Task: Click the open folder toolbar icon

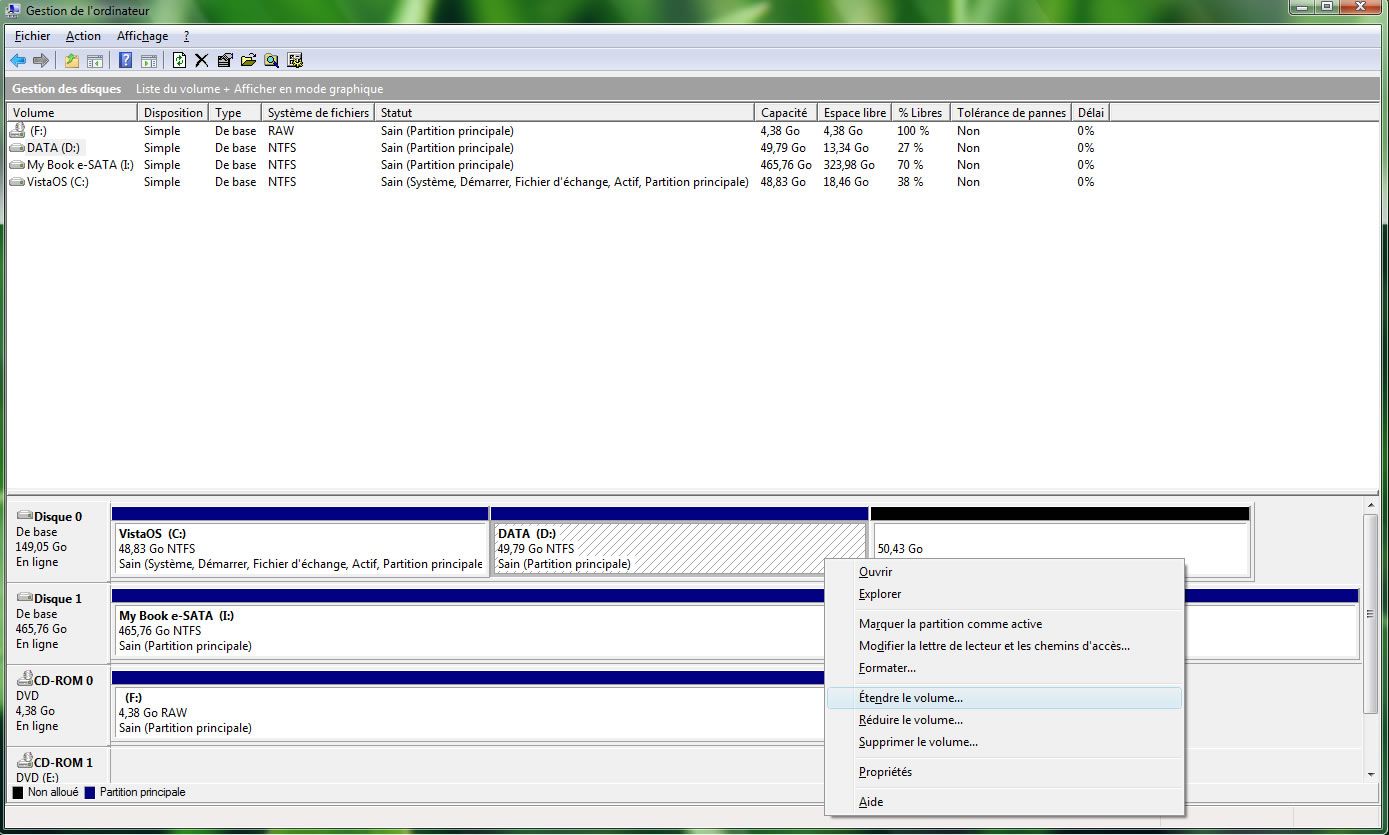Action: 249,60
